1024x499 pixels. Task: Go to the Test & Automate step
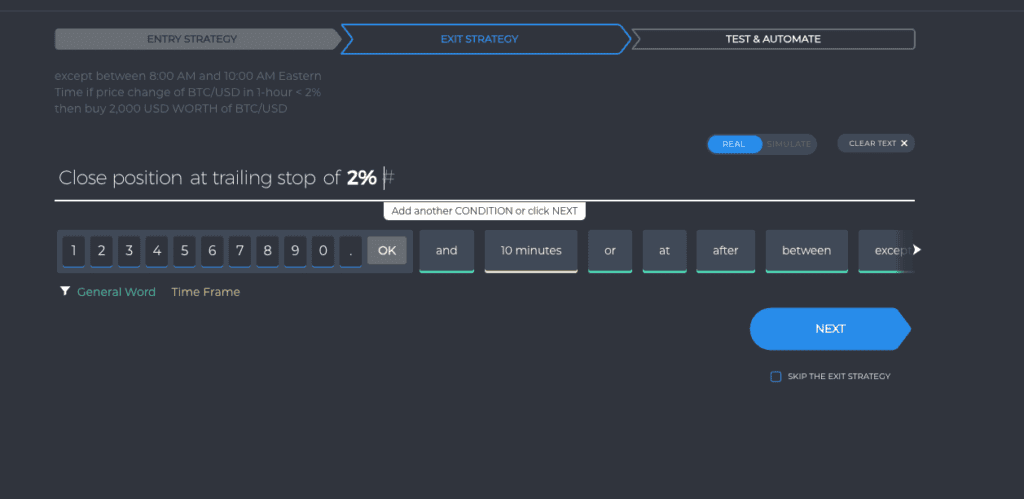773,39
